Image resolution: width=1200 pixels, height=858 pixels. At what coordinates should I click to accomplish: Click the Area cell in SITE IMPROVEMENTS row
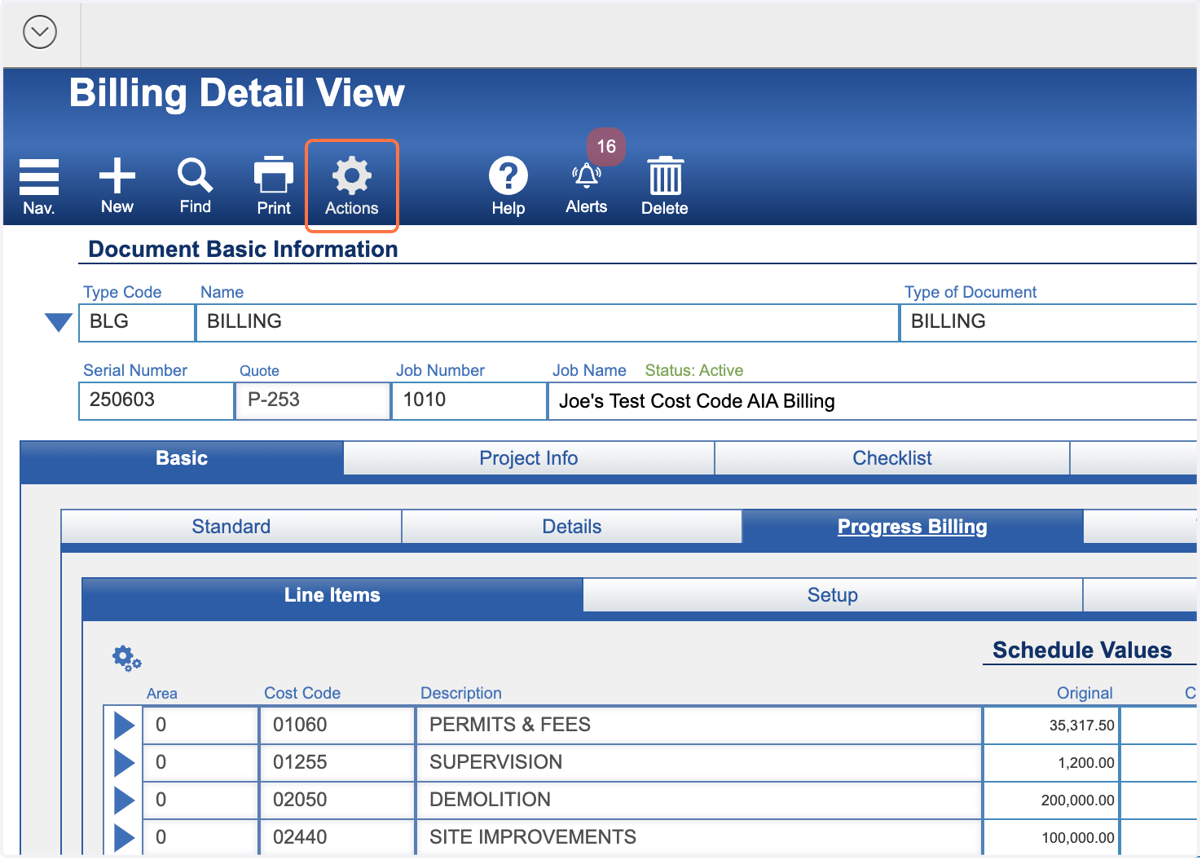click(200, 838)
